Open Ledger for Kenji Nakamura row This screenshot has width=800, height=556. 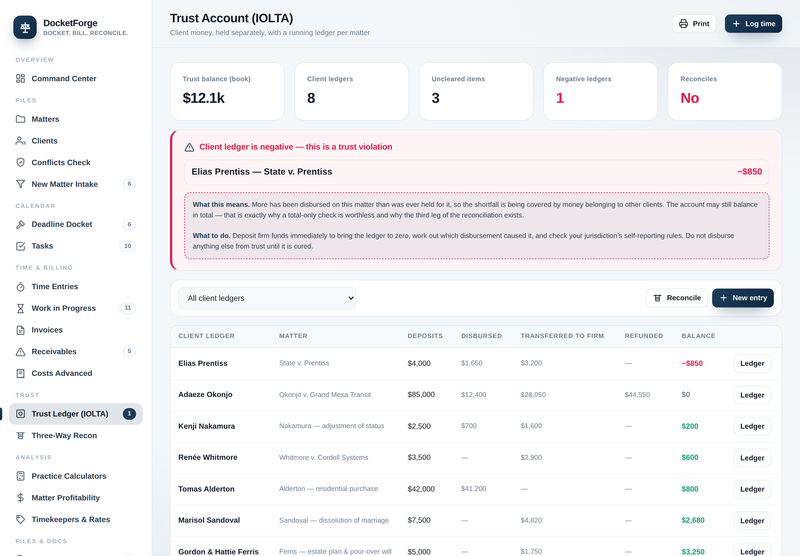[752, 426]
